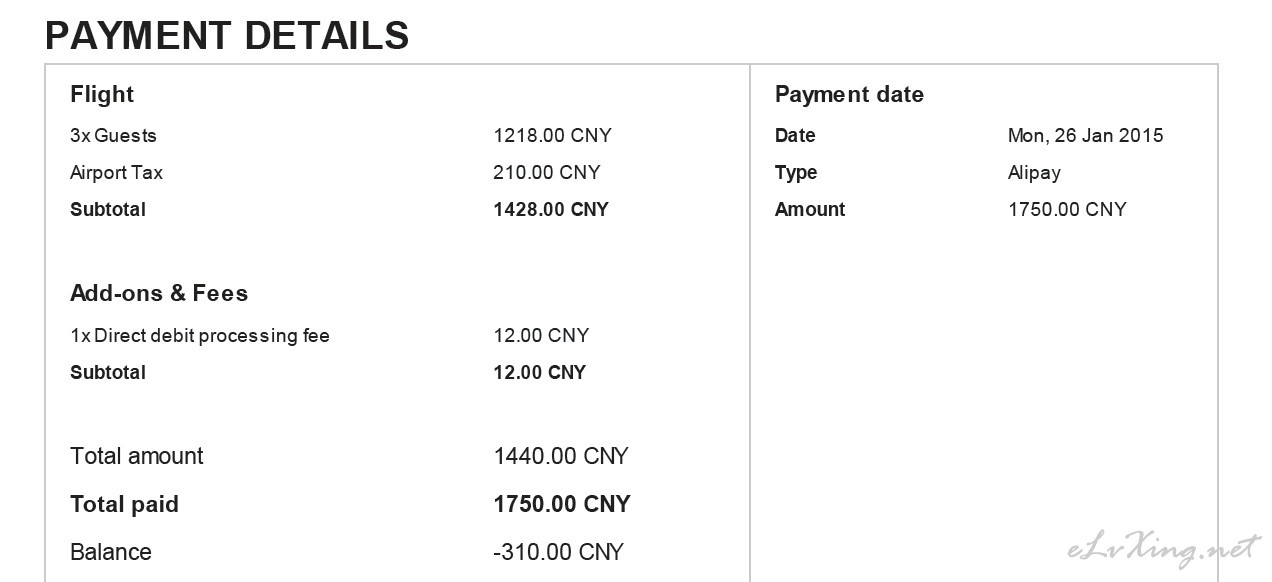Select the 1218.00 CNY guests amount

point(552,136)
